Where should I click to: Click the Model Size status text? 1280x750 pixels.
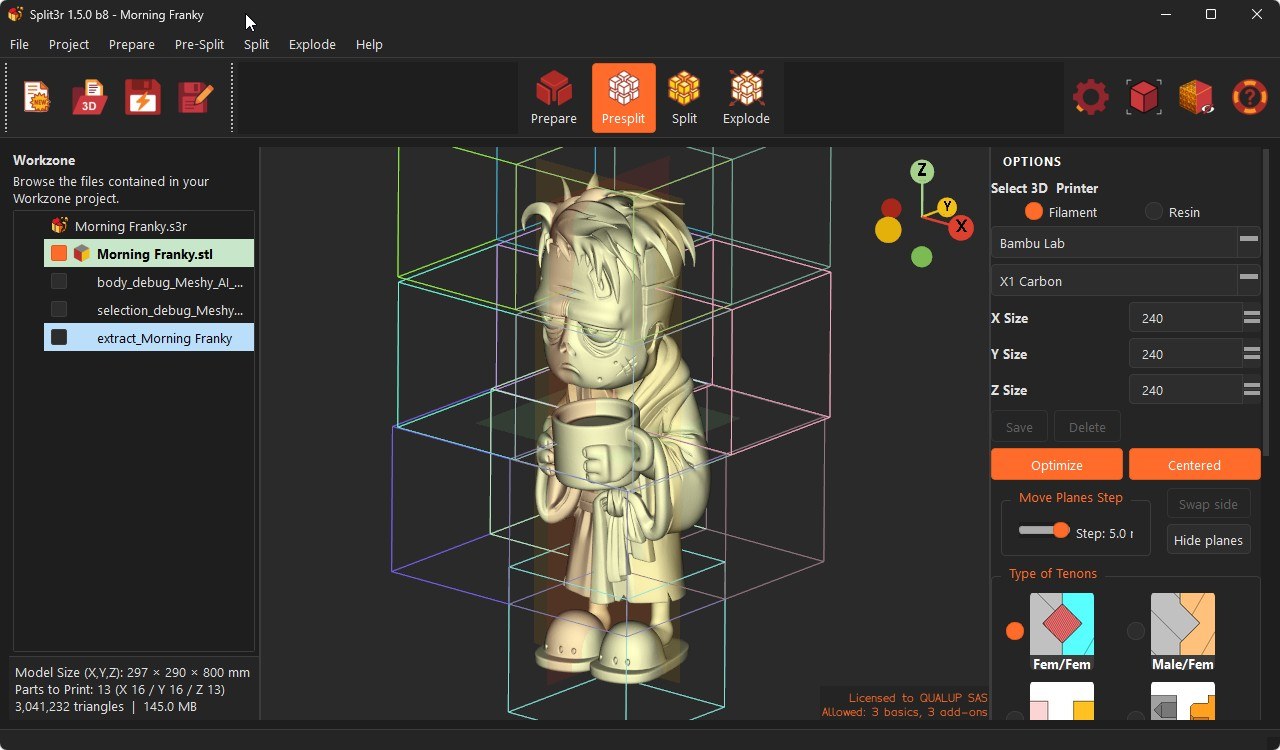tap(132, 672)
